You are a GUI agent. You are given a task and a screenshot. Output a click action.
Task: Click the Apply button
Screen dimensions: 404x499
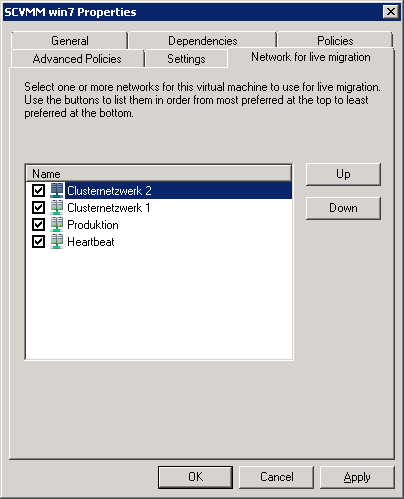coord(357,477)
